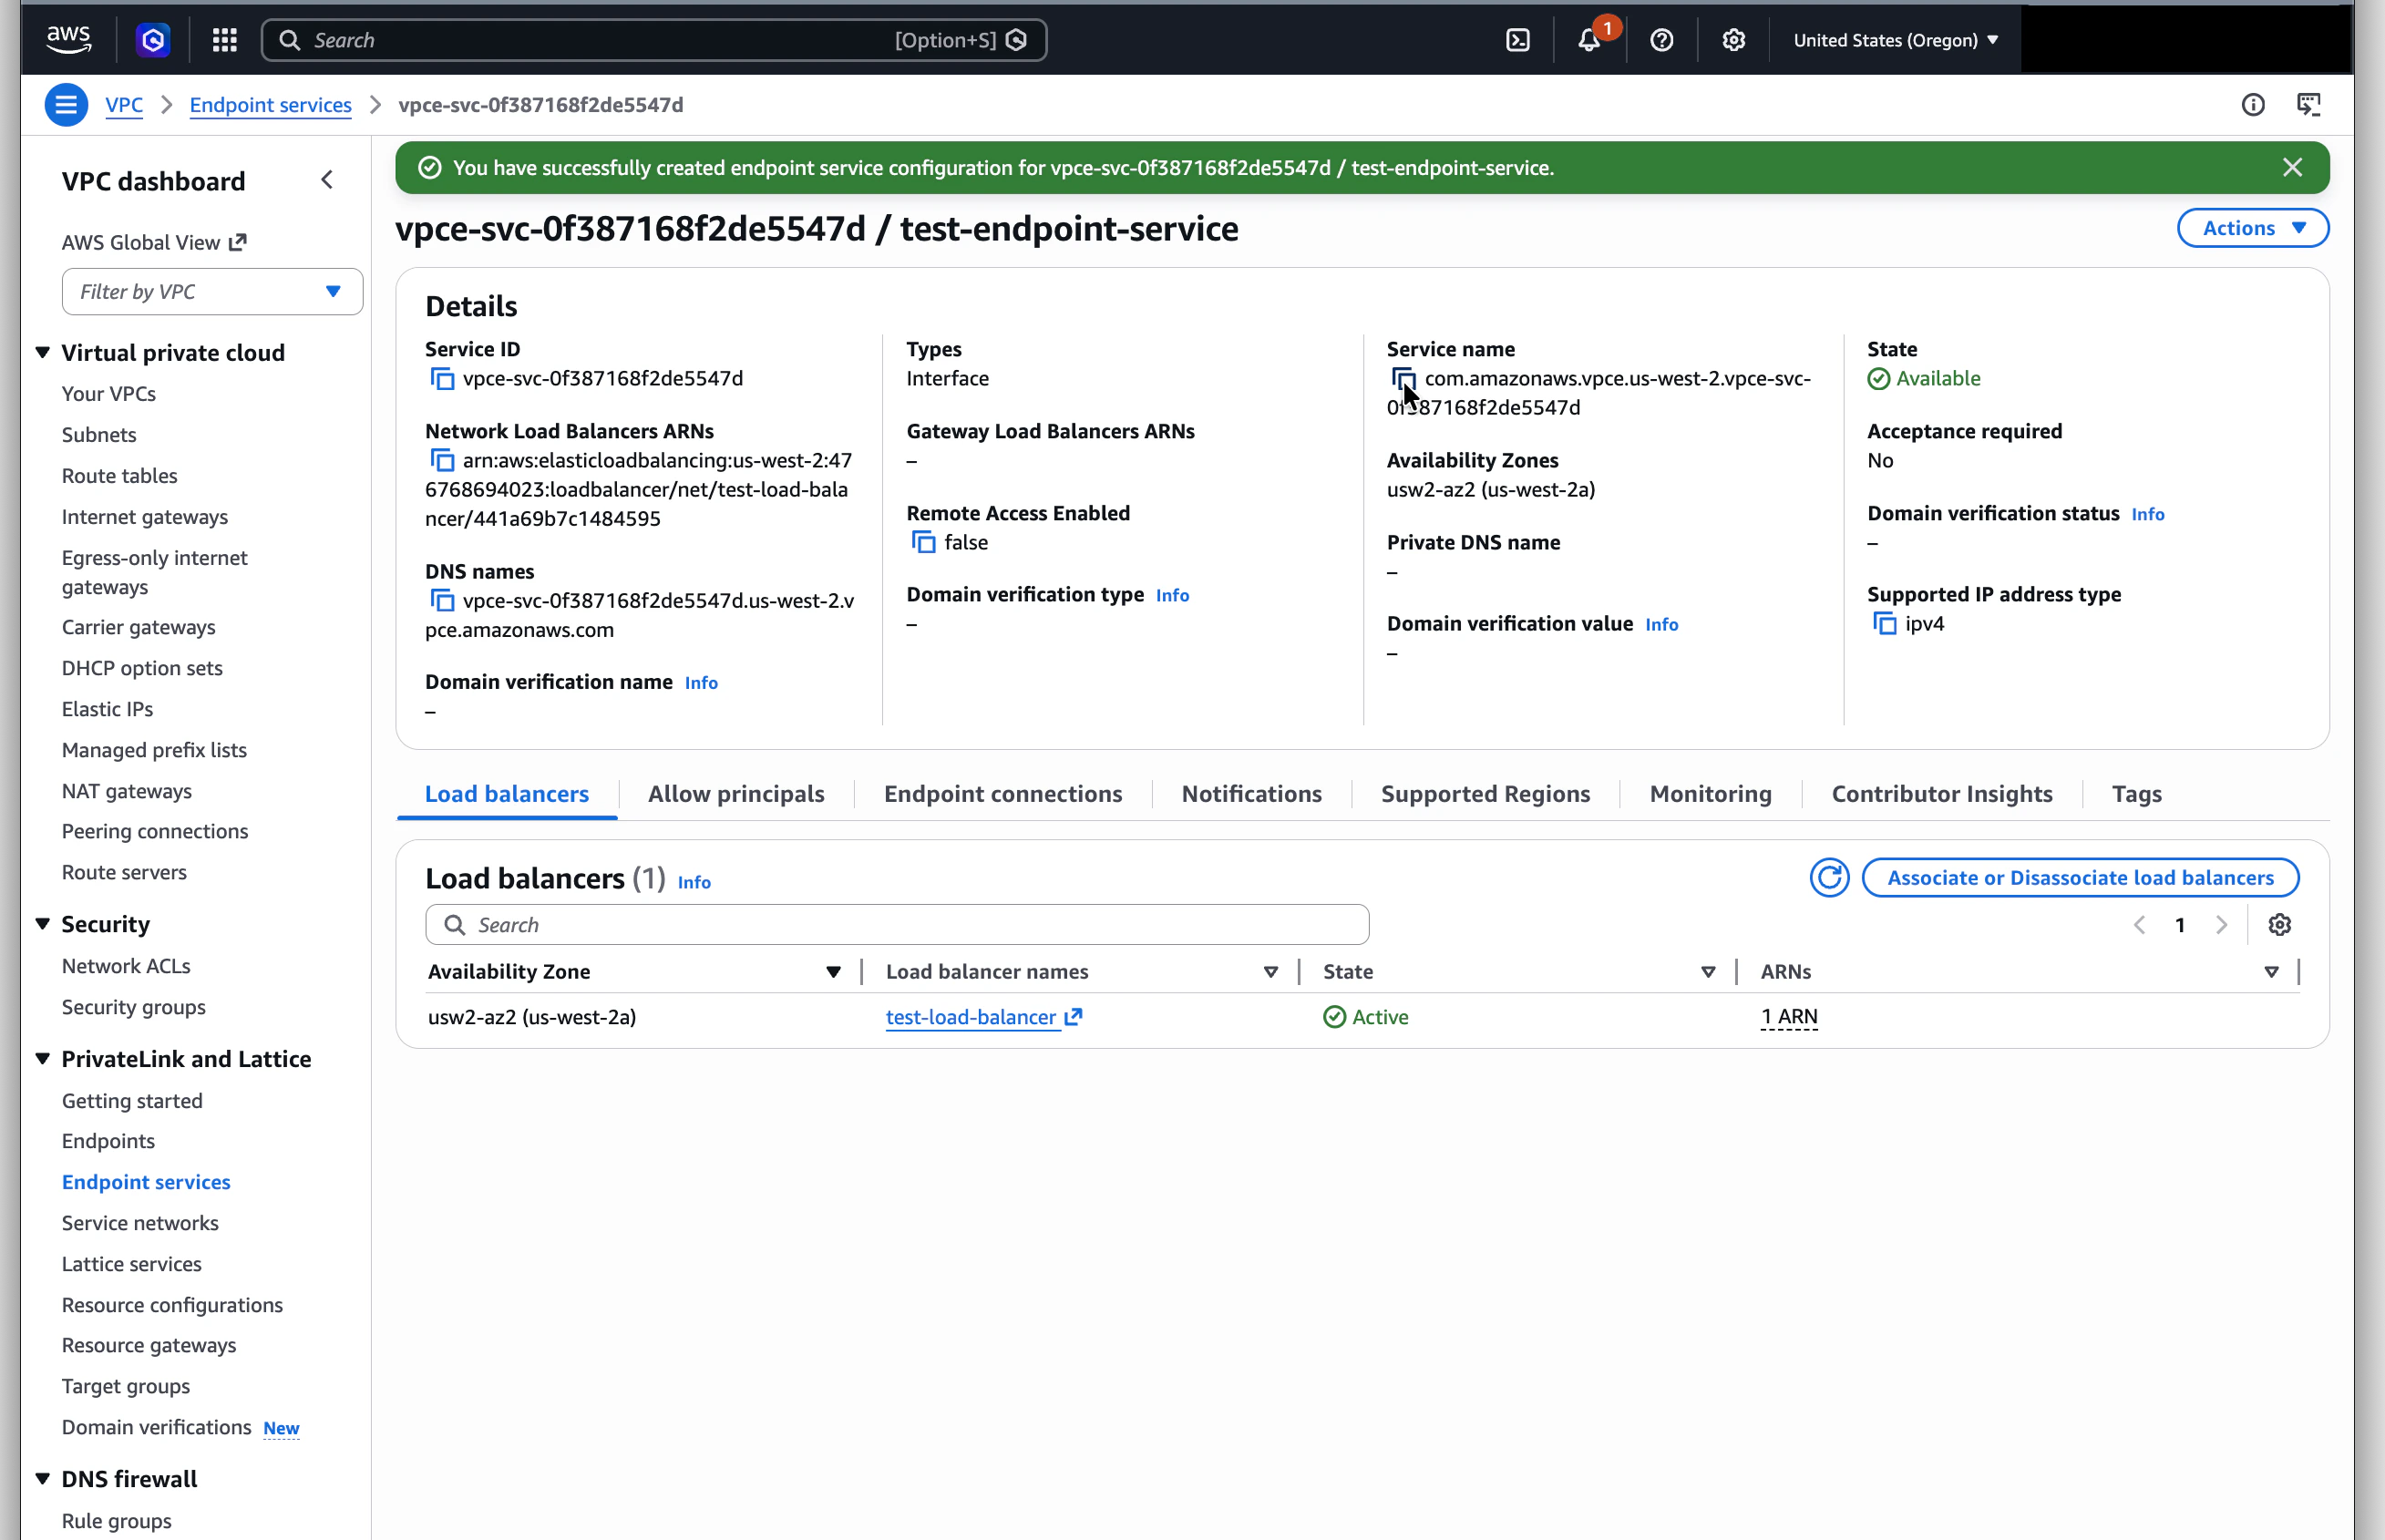Copy the DNS name
Image resolution: width=2385 pixels, height=1540 pixels.
point(441,599)
